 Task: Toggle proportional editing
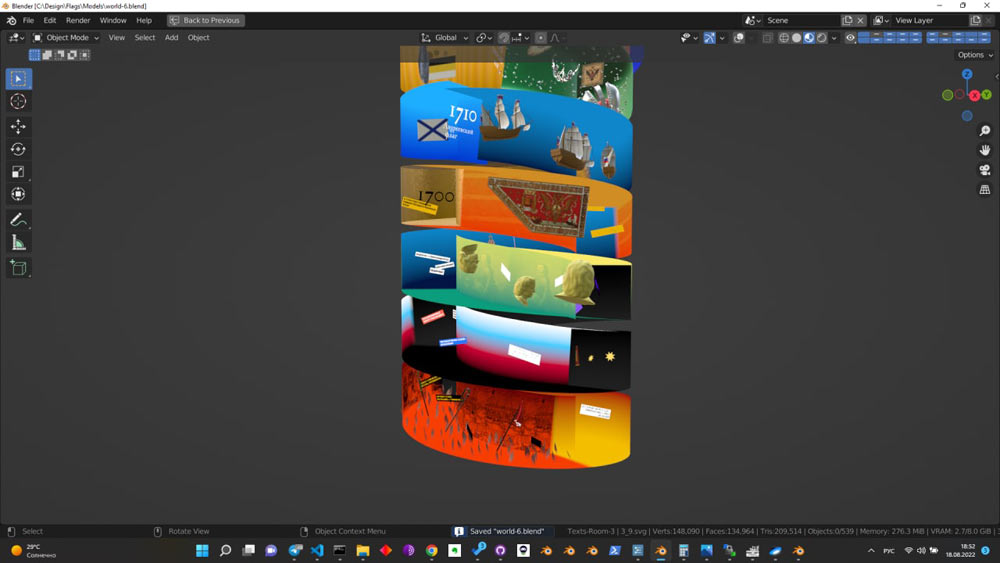(x=541, y=38)
